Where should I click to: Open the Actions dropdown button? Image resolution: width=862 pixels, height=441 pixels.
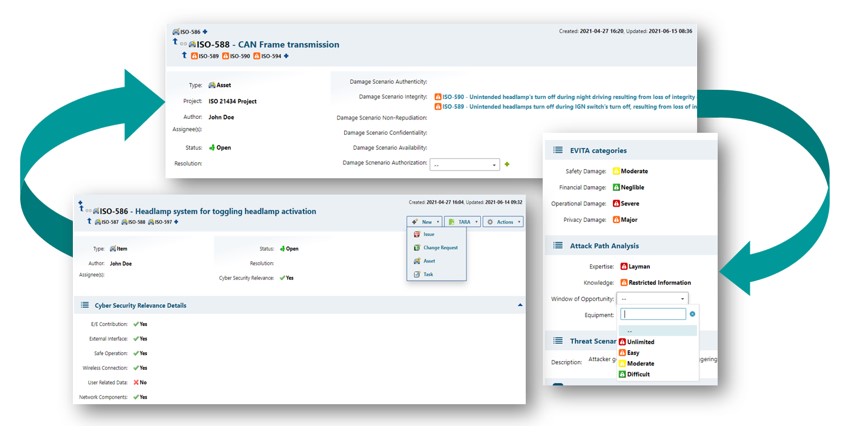click(503, 222)
